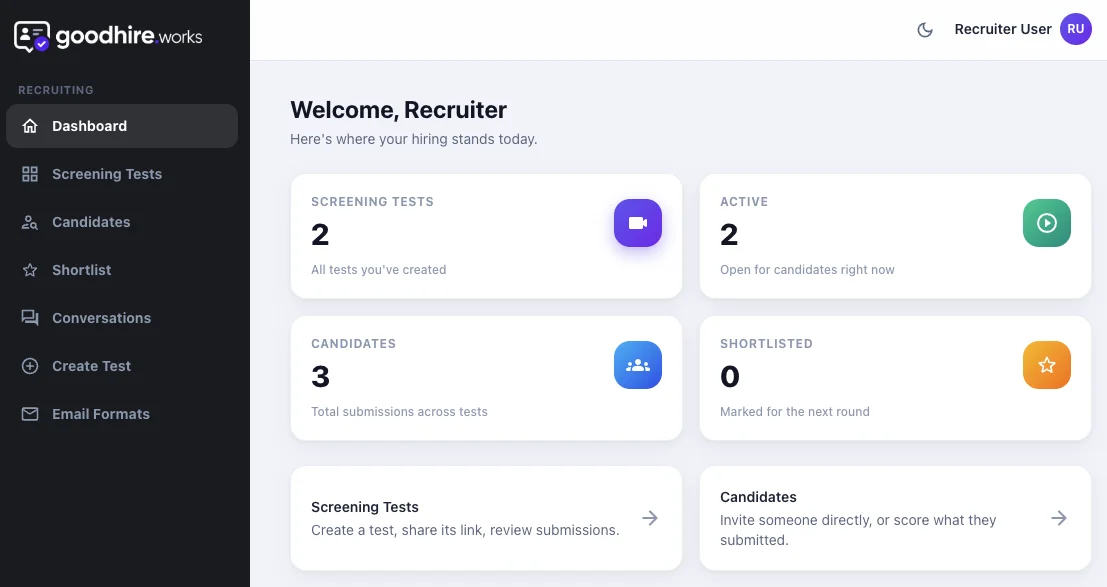Select Create Test in sidebar

(x=122, y=366)
